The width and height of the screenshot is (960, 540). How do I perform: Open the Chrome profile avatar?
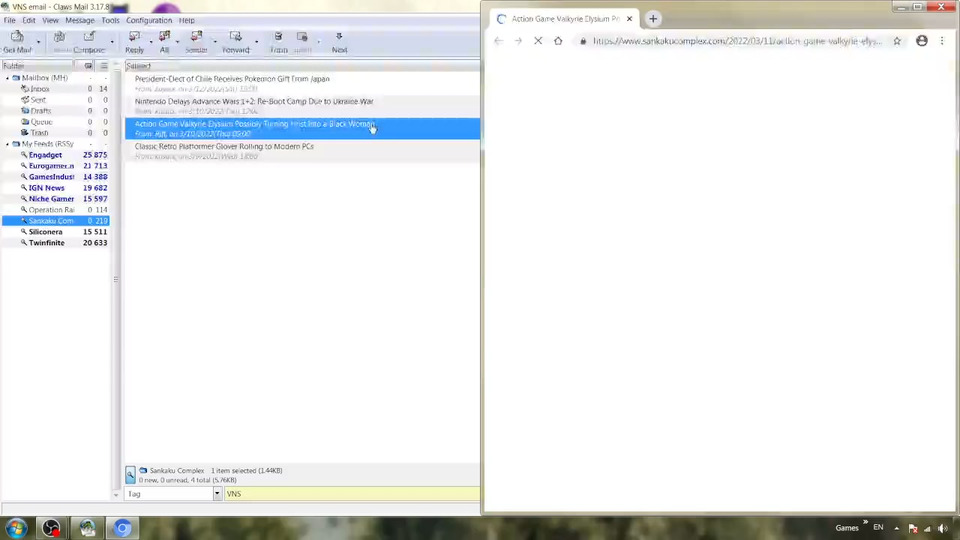pos(921,41)
